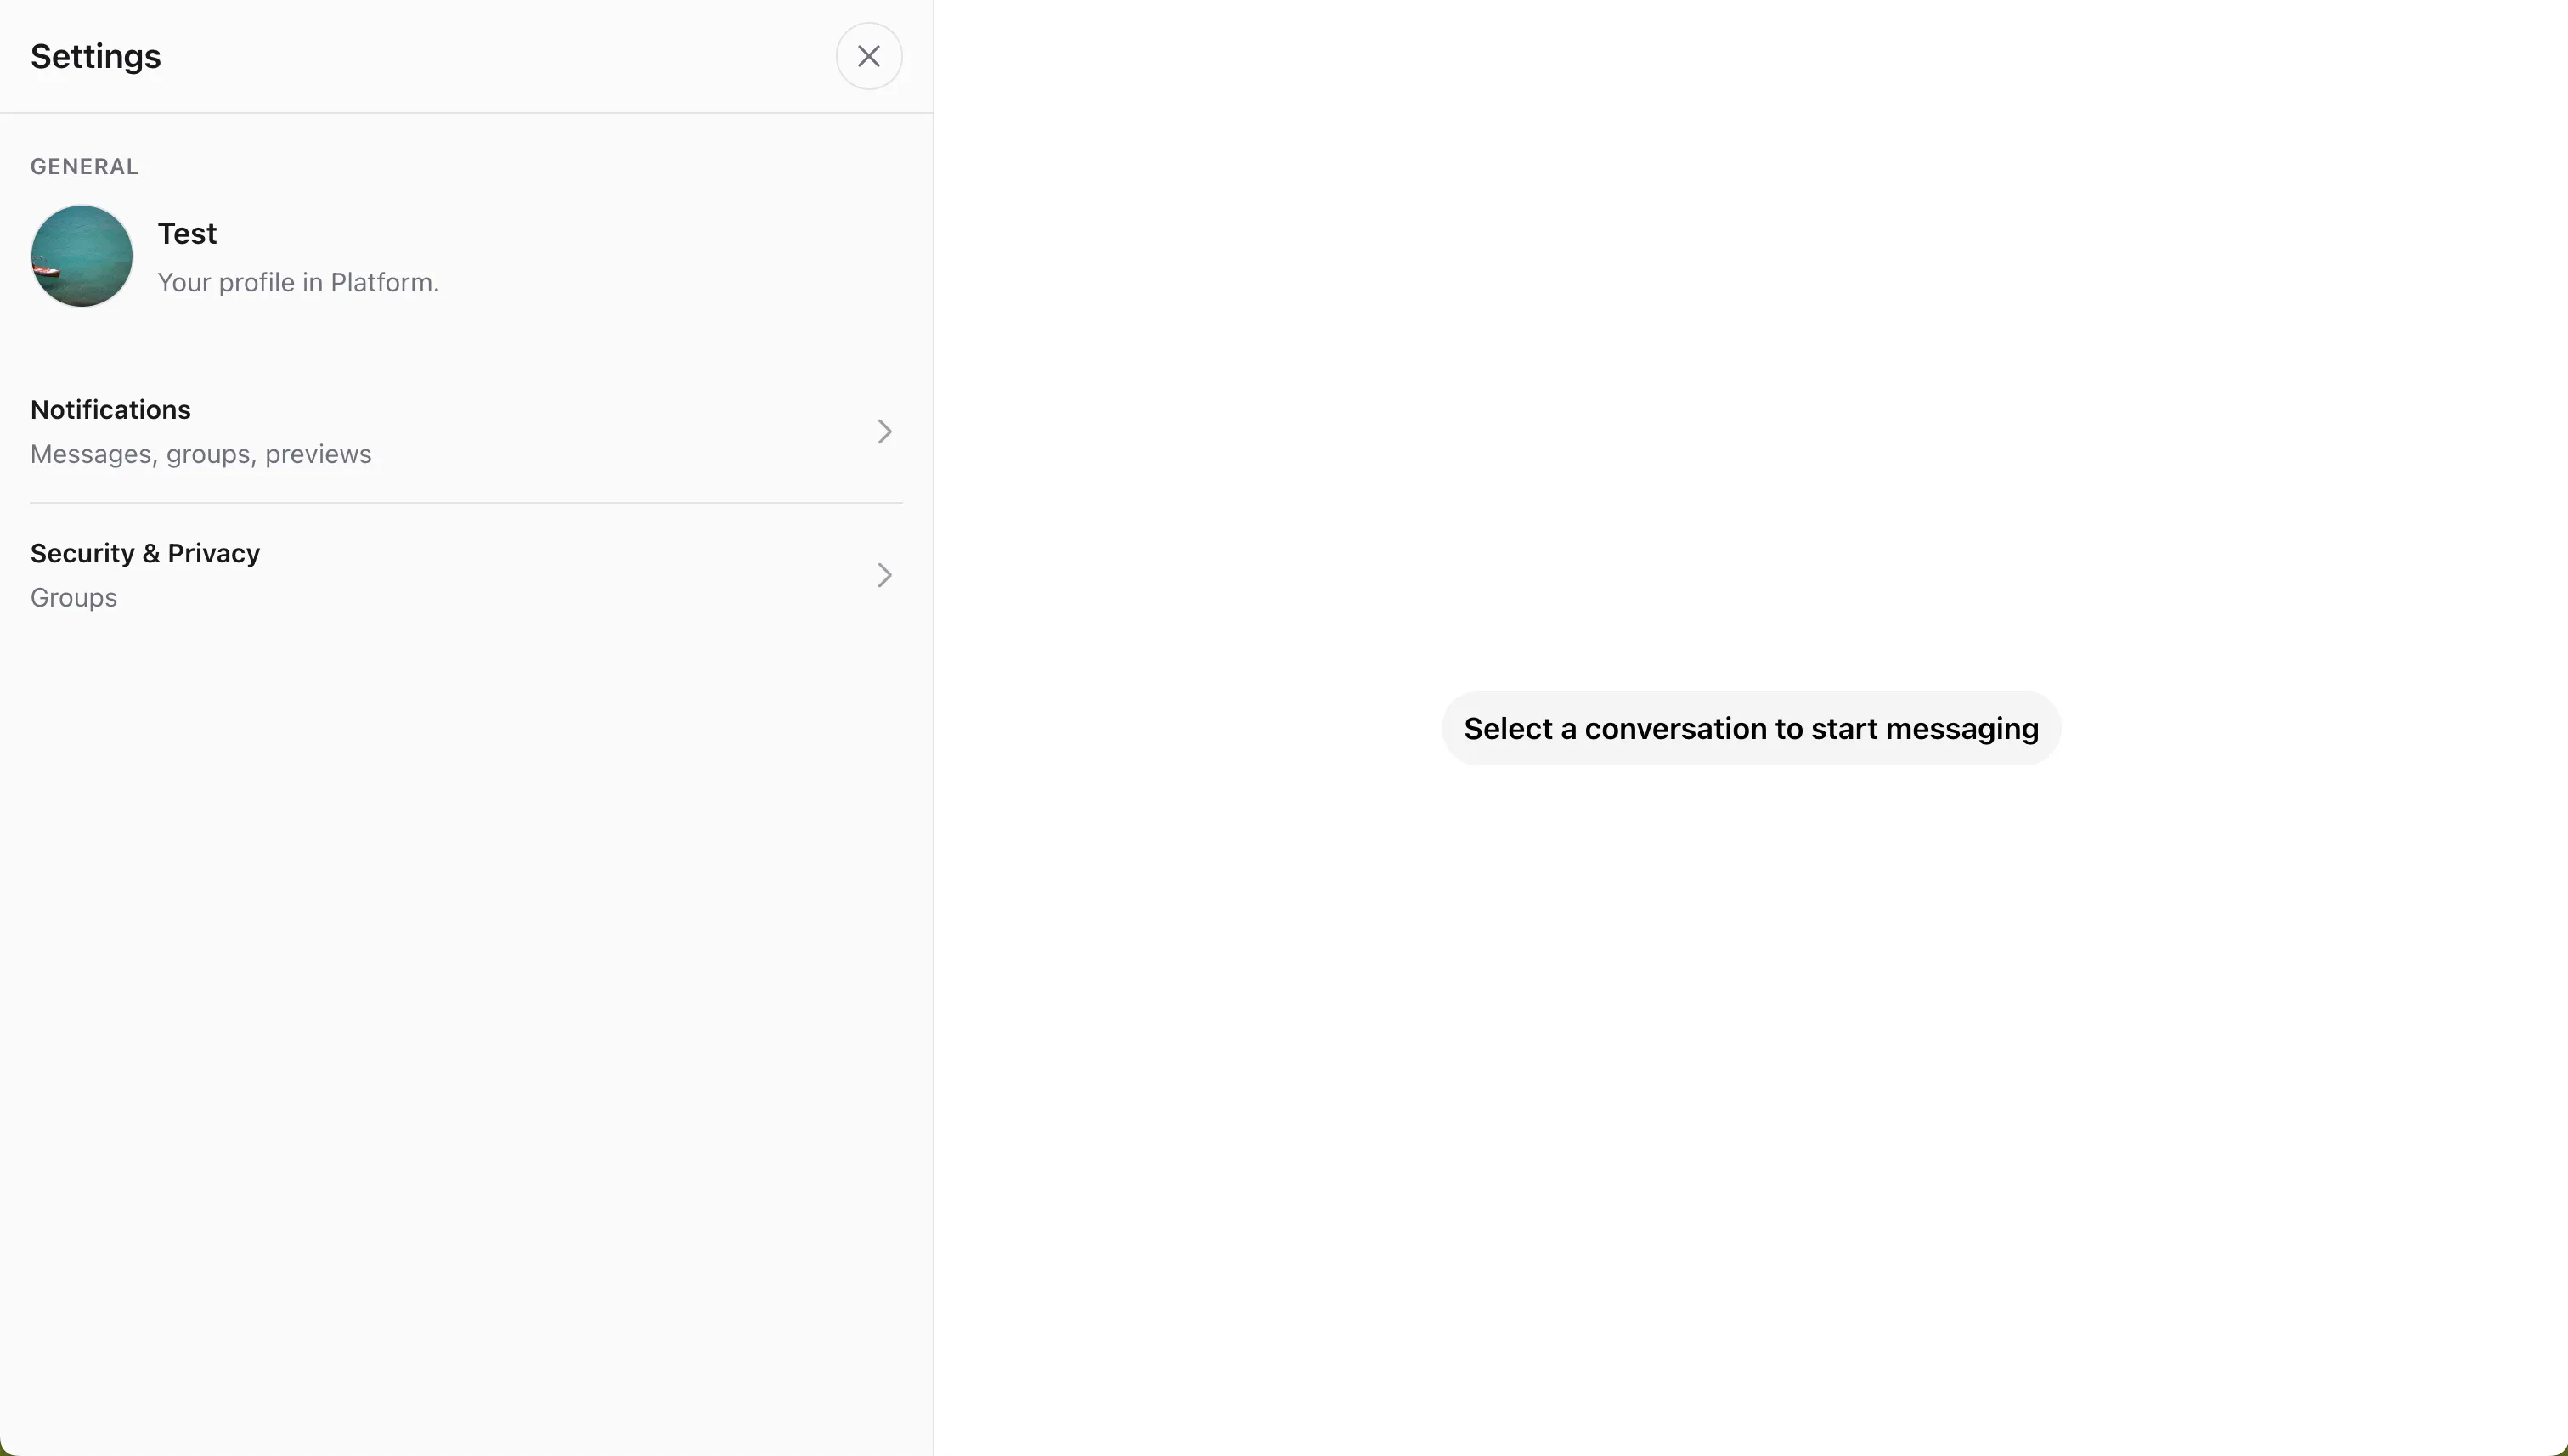Close the Settings panel
Image resolution: width=2568 pixels, height=1456 pixels.
coord(868,56)
